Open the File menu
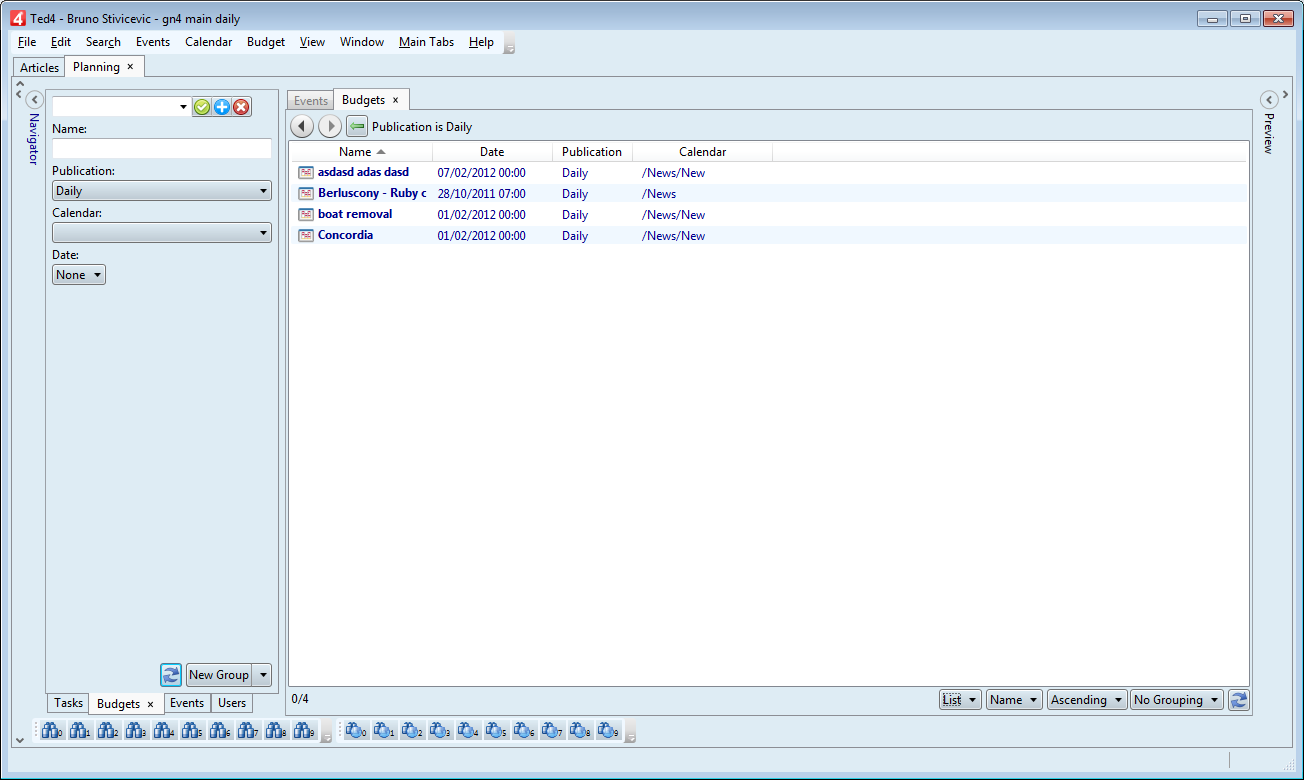Image resolution: width=1304 pixels, height=780 pixels. click(27, 42)
